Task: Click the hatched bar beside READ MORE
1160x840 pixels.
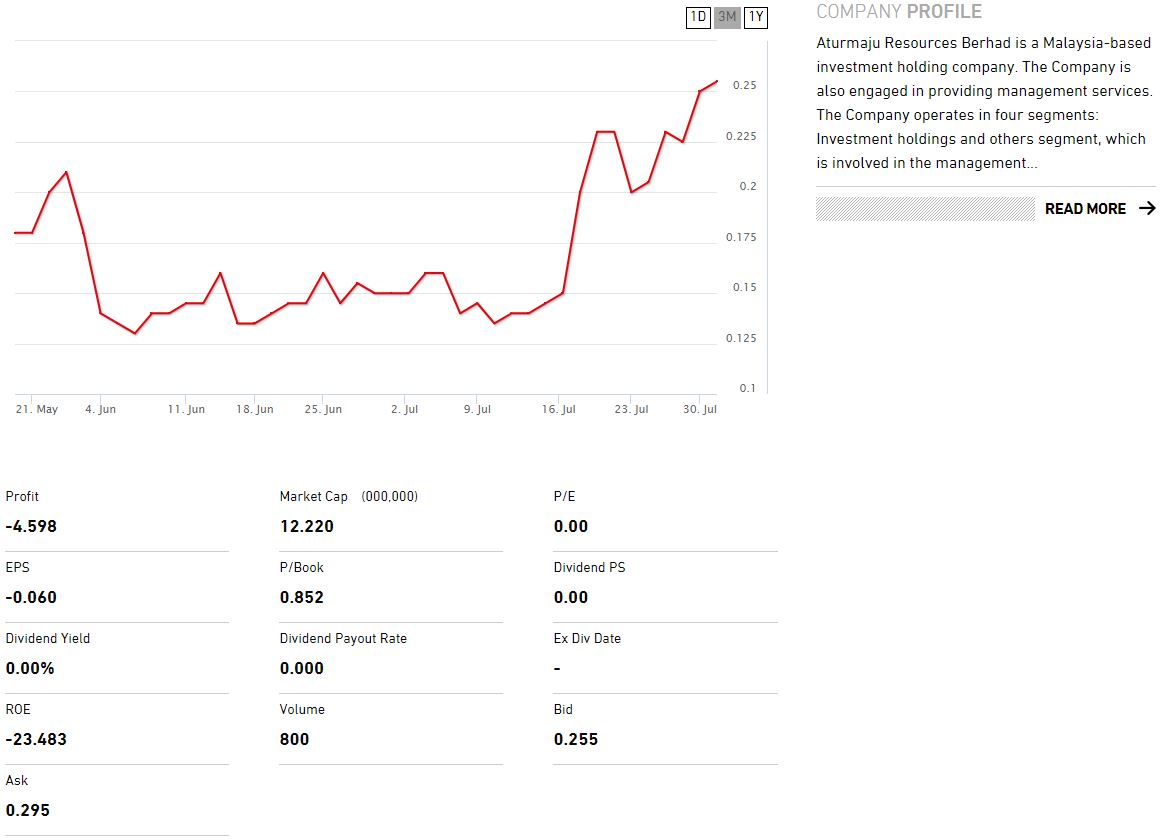Action: [925, 209]
